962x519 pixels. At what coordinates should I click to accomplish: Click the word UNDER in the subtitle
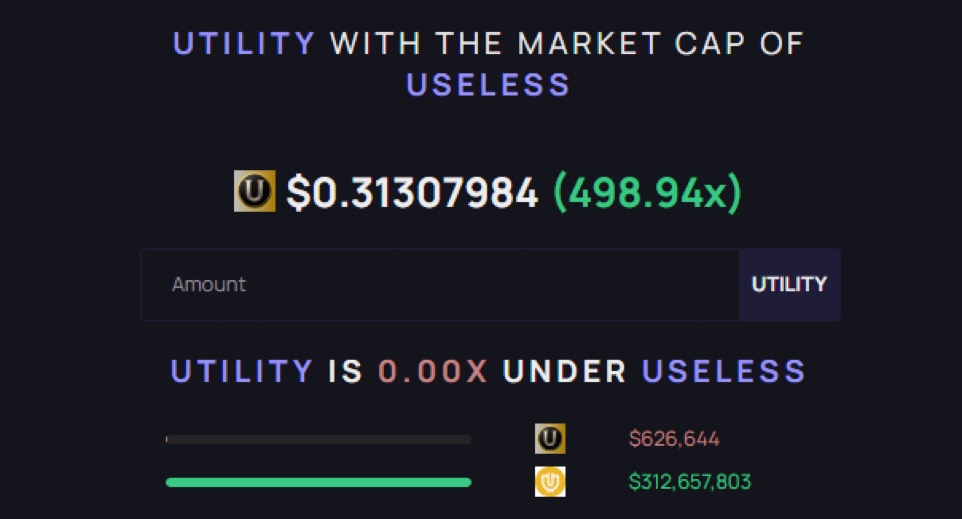tap(564, 371)
